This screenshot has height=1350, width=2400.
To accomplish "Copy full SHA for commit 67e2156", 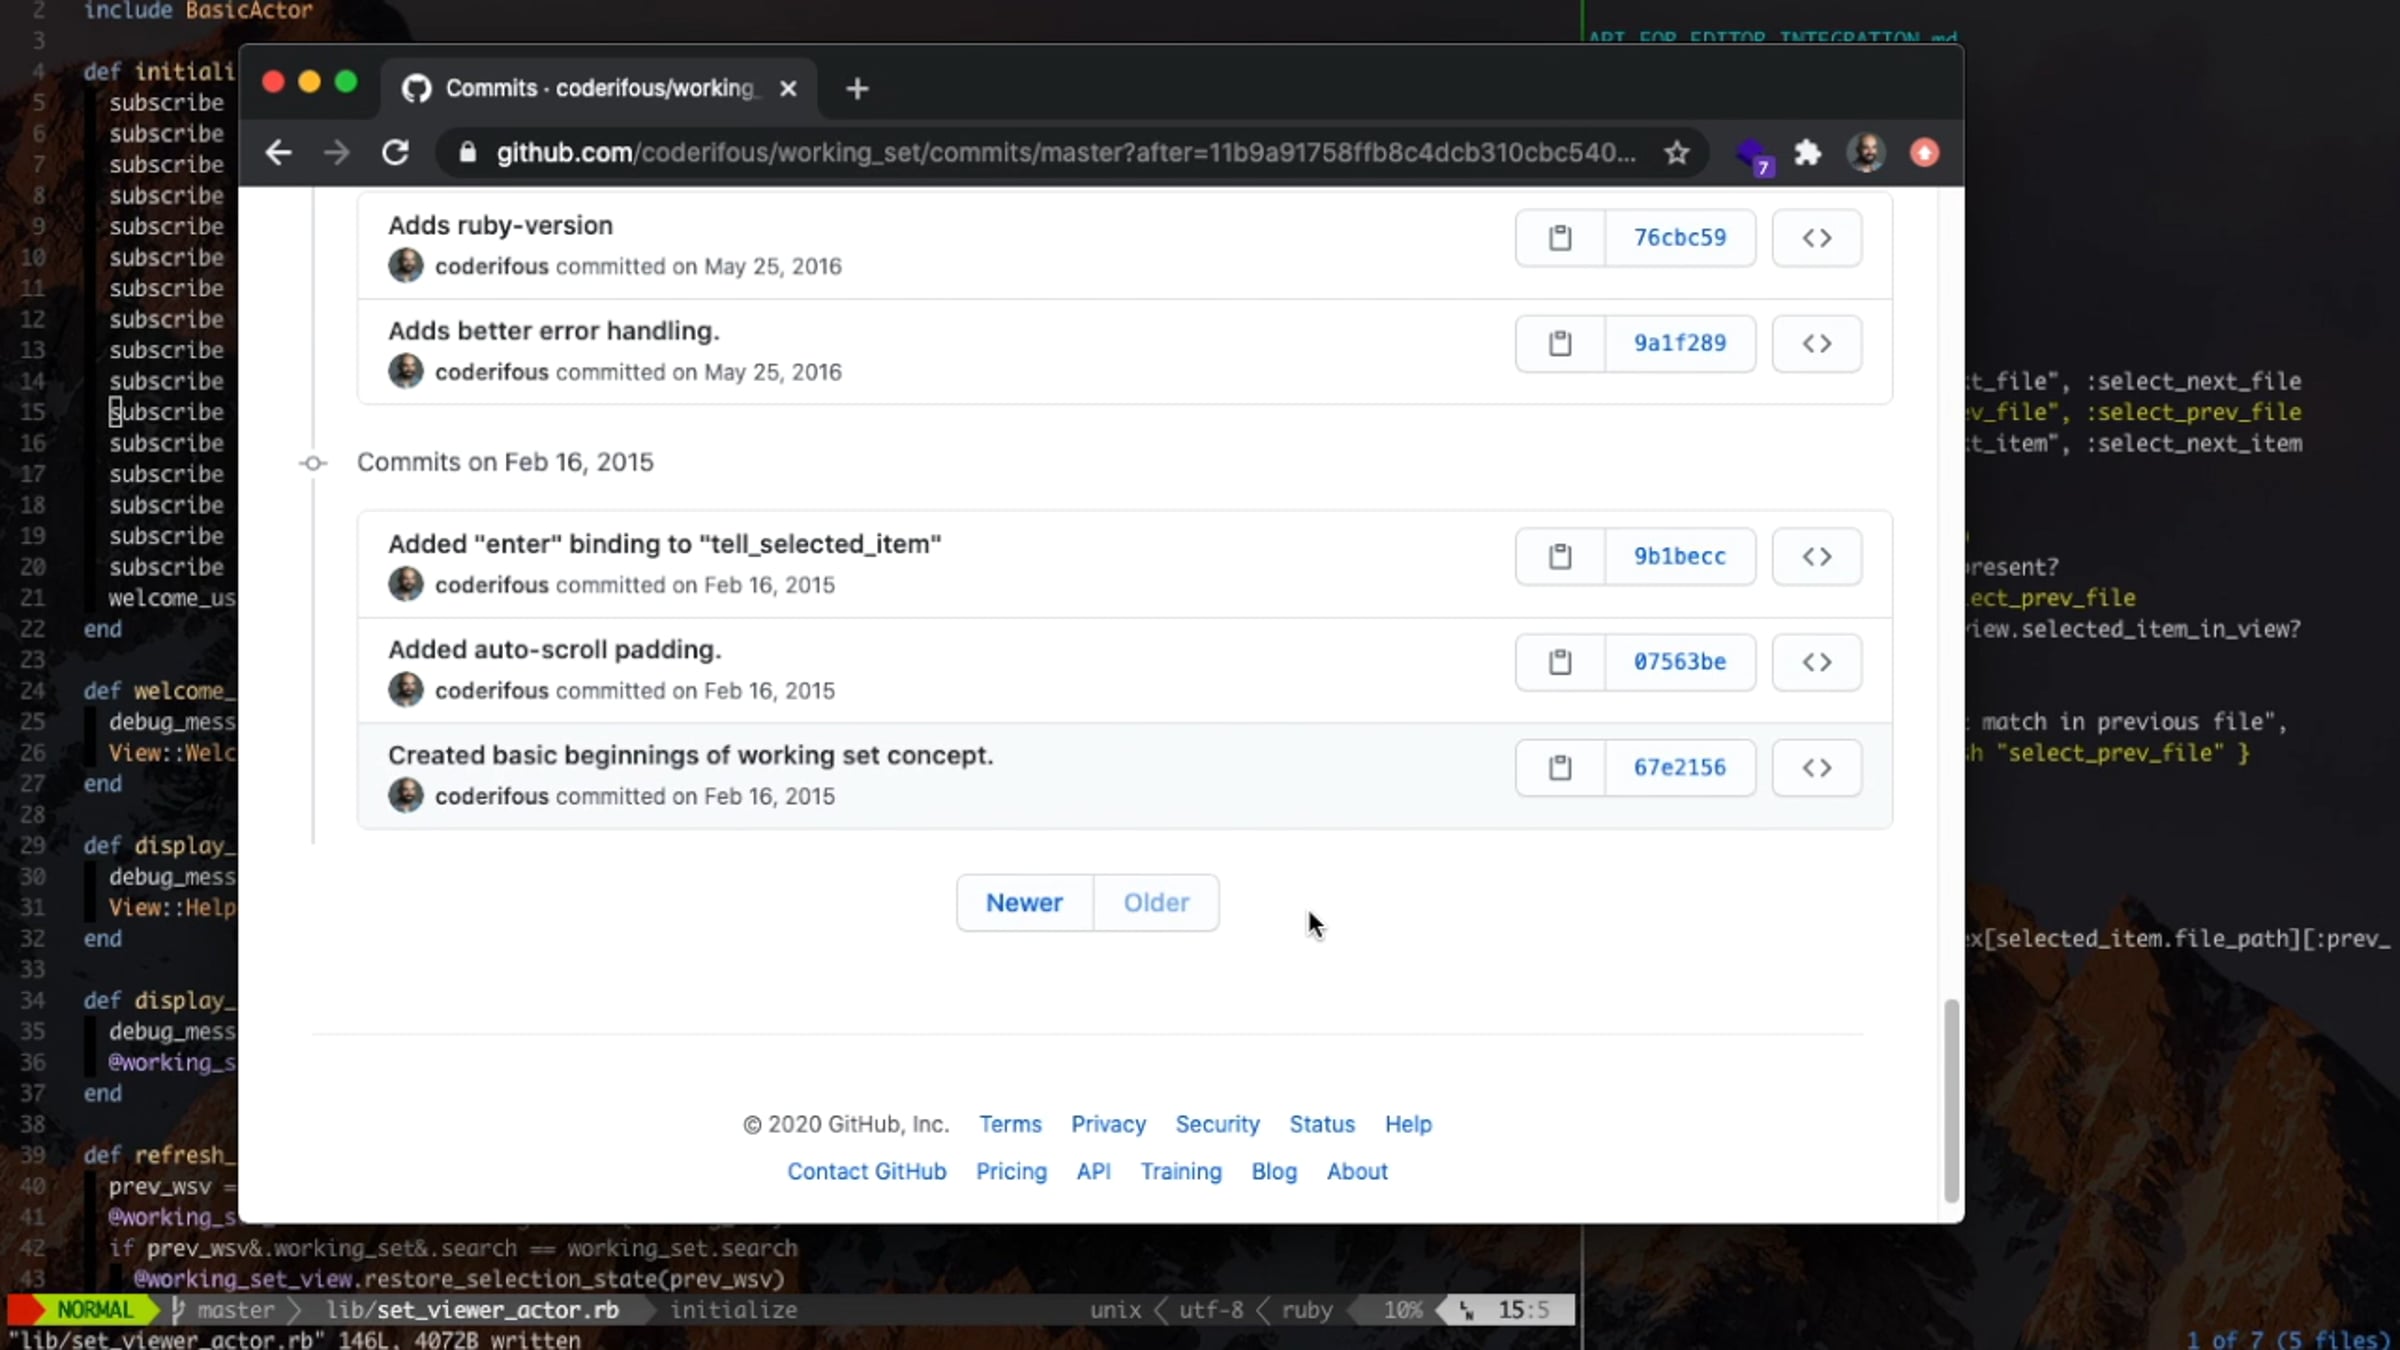I will (1559, 768).
